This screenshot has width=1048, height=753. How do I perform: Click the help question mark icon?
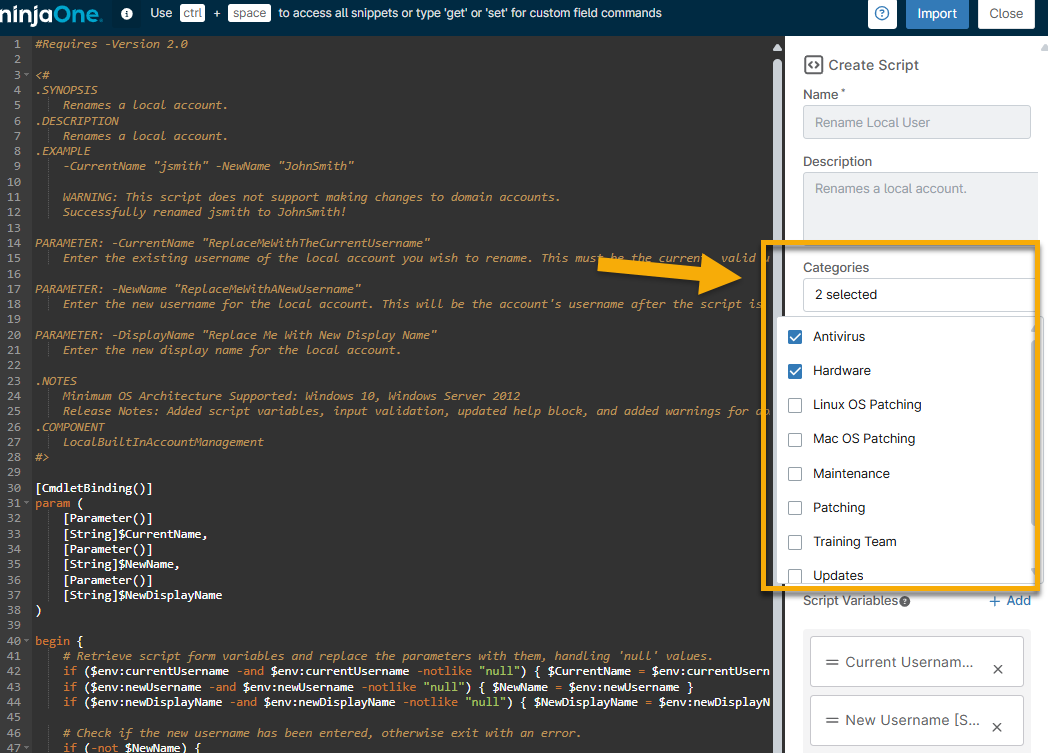pyautogui.click(x=881, y=14)
